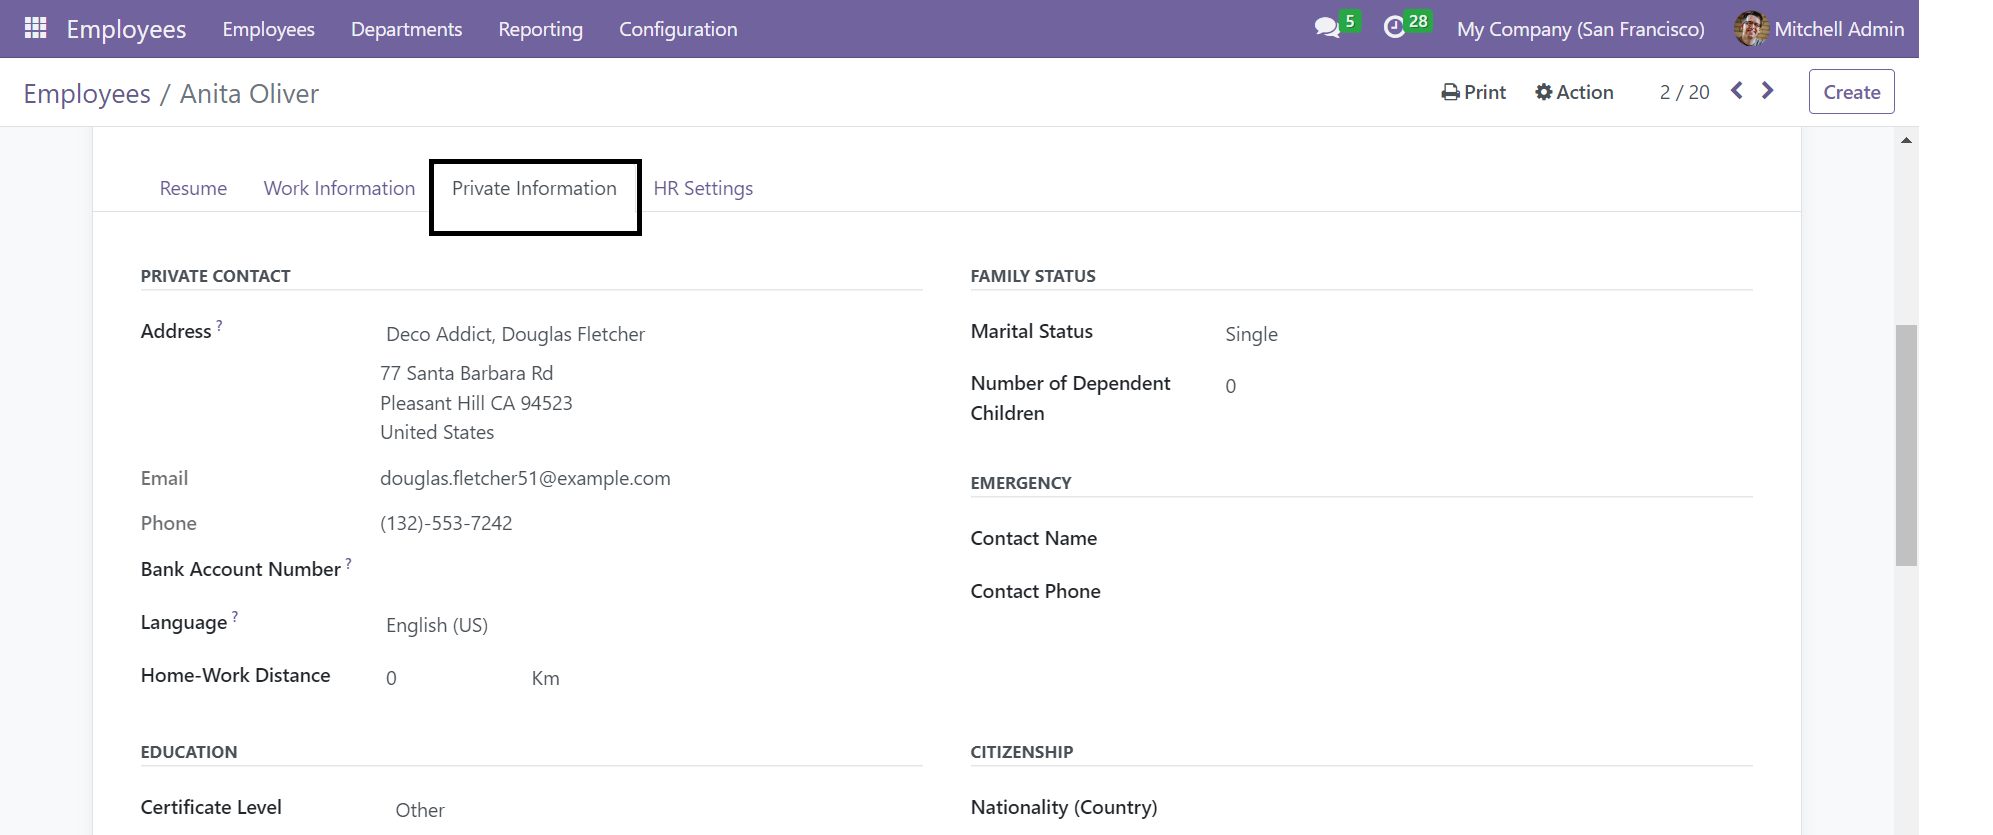Go to next employee record arrow
This screenshot has width=1993, height=835.
coord(1768,91)
